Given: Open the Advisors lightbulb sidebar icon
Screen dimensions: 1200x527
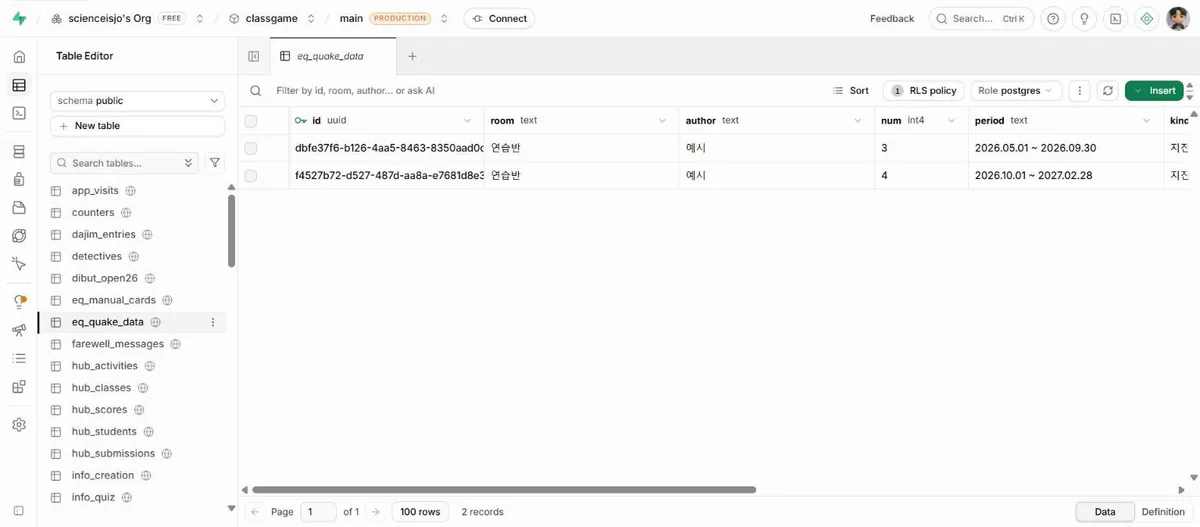Looking at the screenshot, I should (x=19, y=302).
